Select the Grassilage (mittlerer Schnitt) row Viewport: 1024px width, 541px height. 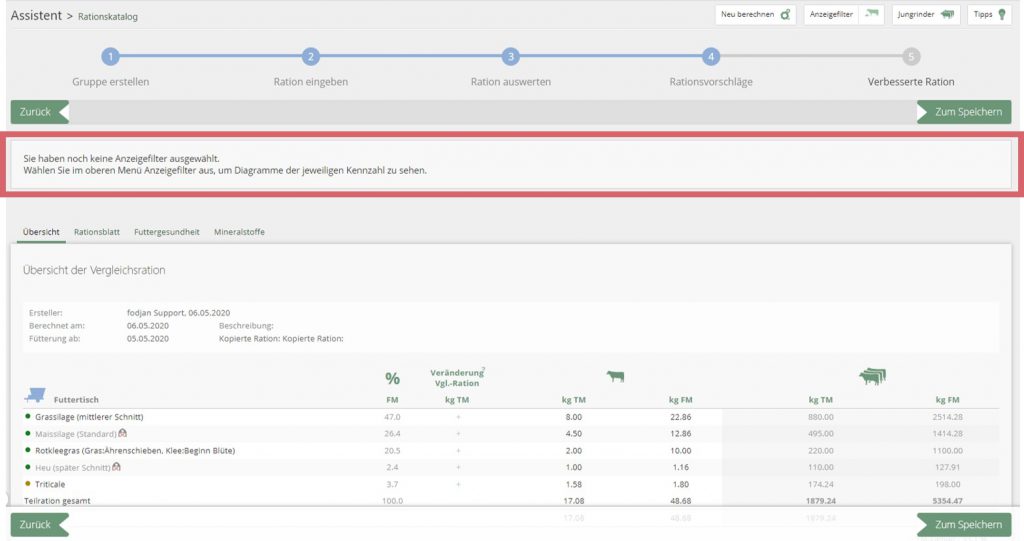[x=511, y=417]
